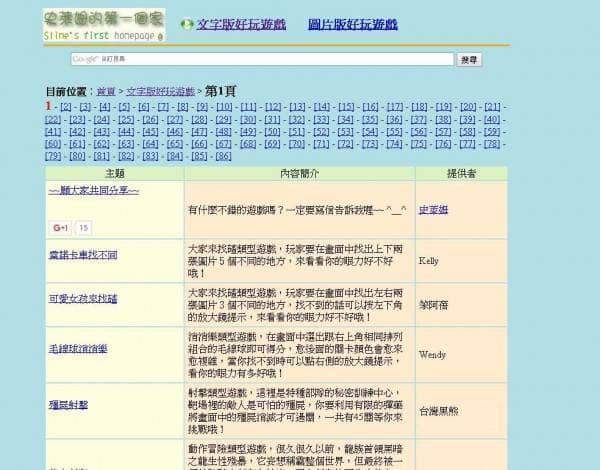Click the 內容簡介 column header

tap(300, 173)
